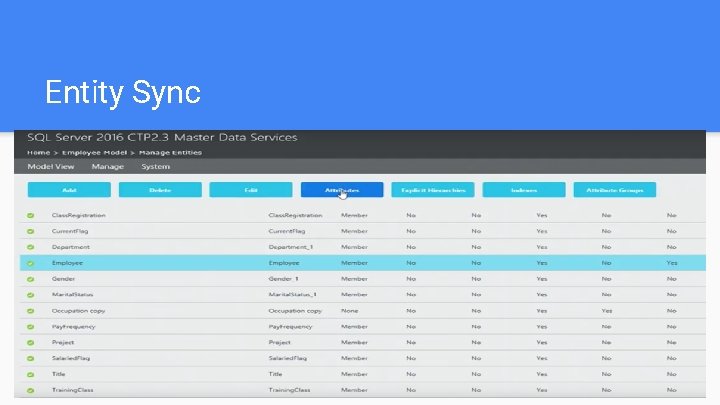Screen dimensions: 720x405
Task: Click the Edit entity button
Action: pyautogui.click(x=251, y=190)
